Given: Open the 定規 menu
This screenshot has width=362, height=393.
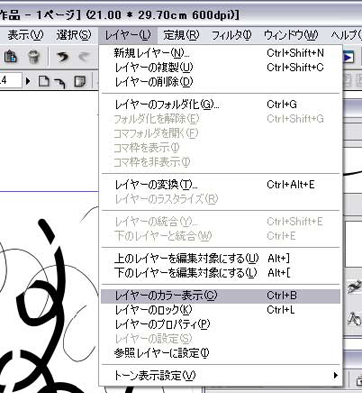Looking at the screenshot, I should 181,35.
